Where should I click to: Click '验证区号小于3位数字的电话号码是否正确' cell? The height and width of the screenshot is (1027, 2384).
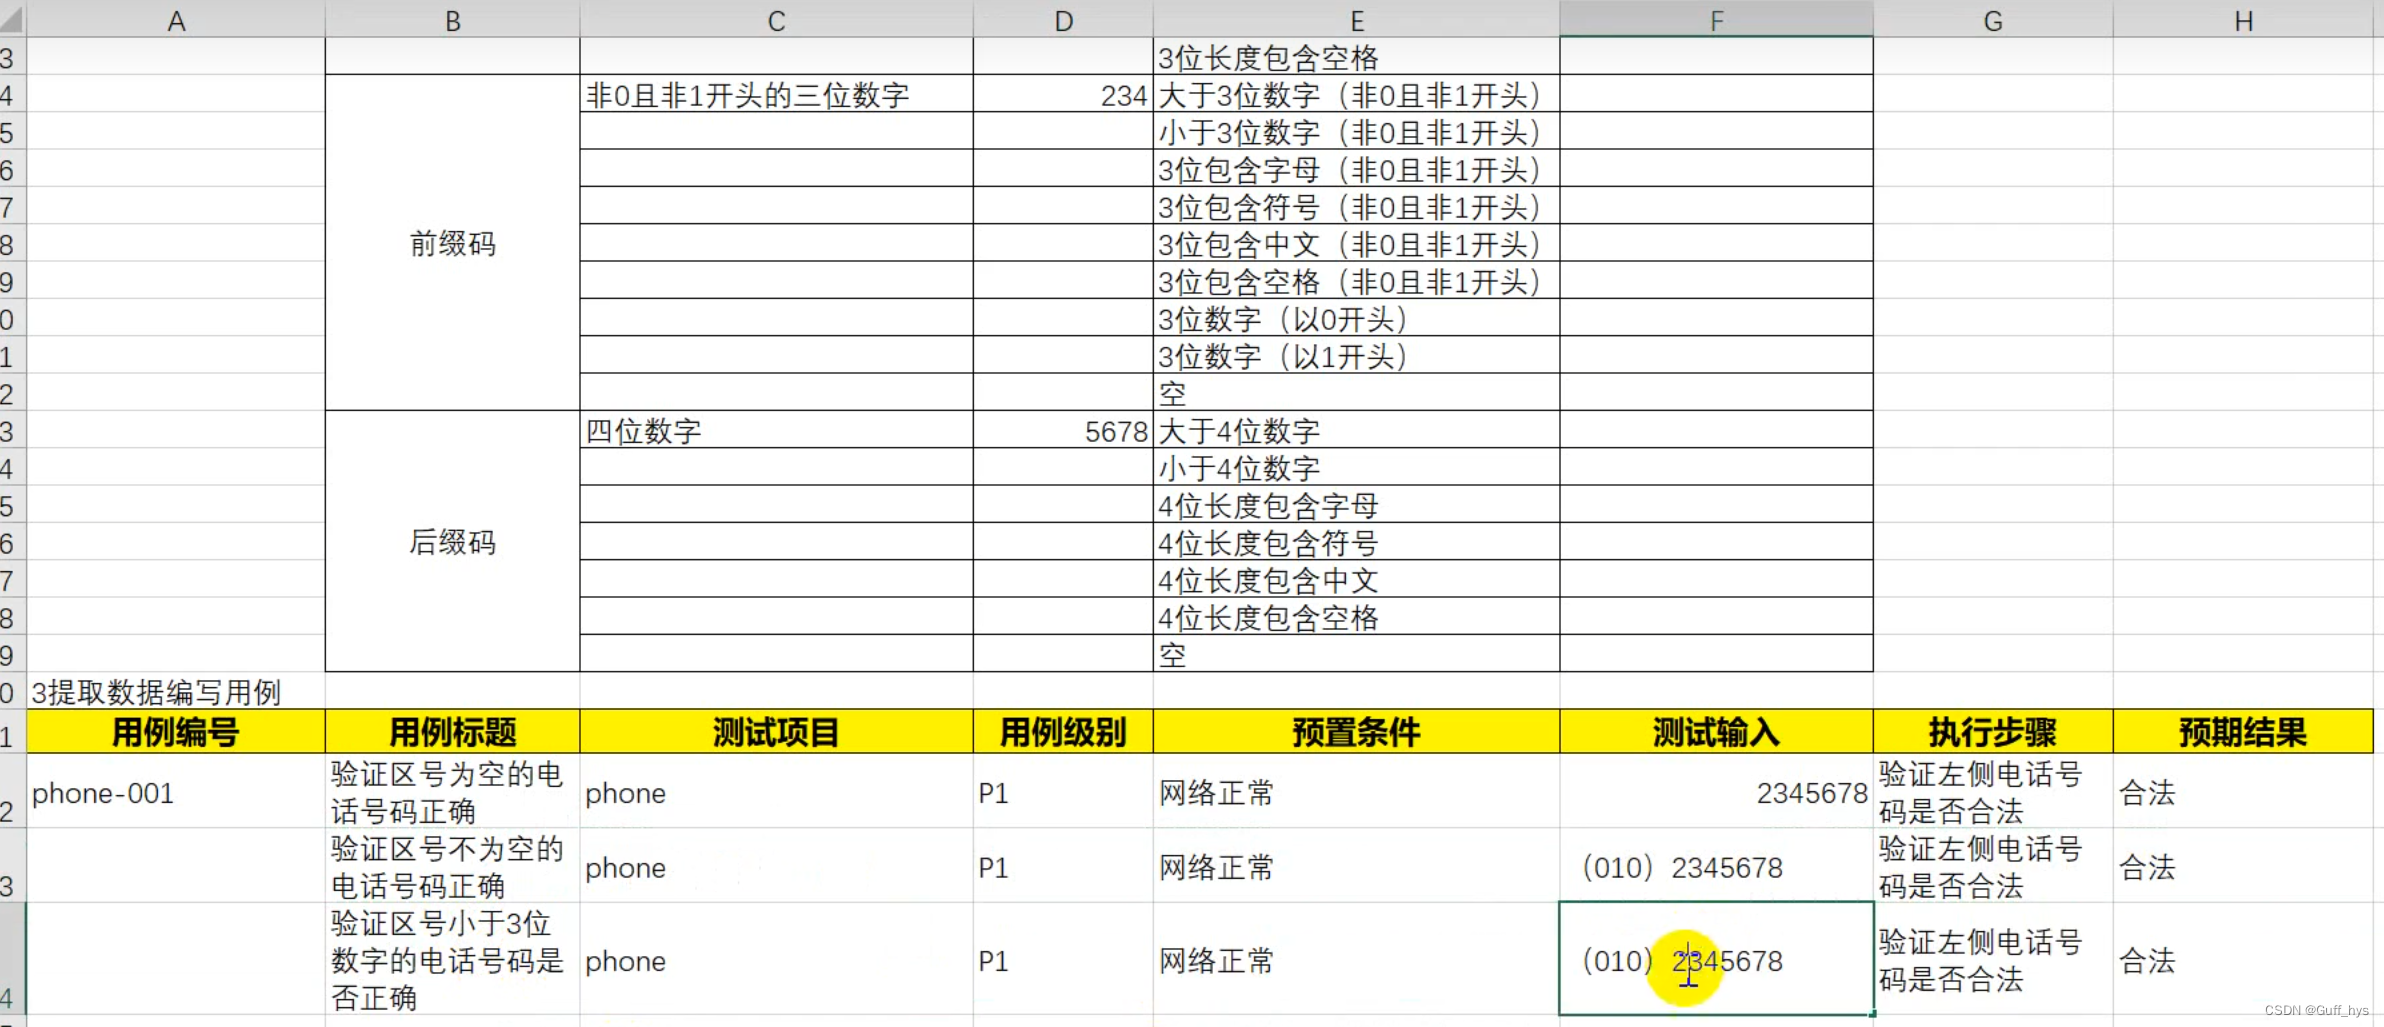click(x=452, y=959)
